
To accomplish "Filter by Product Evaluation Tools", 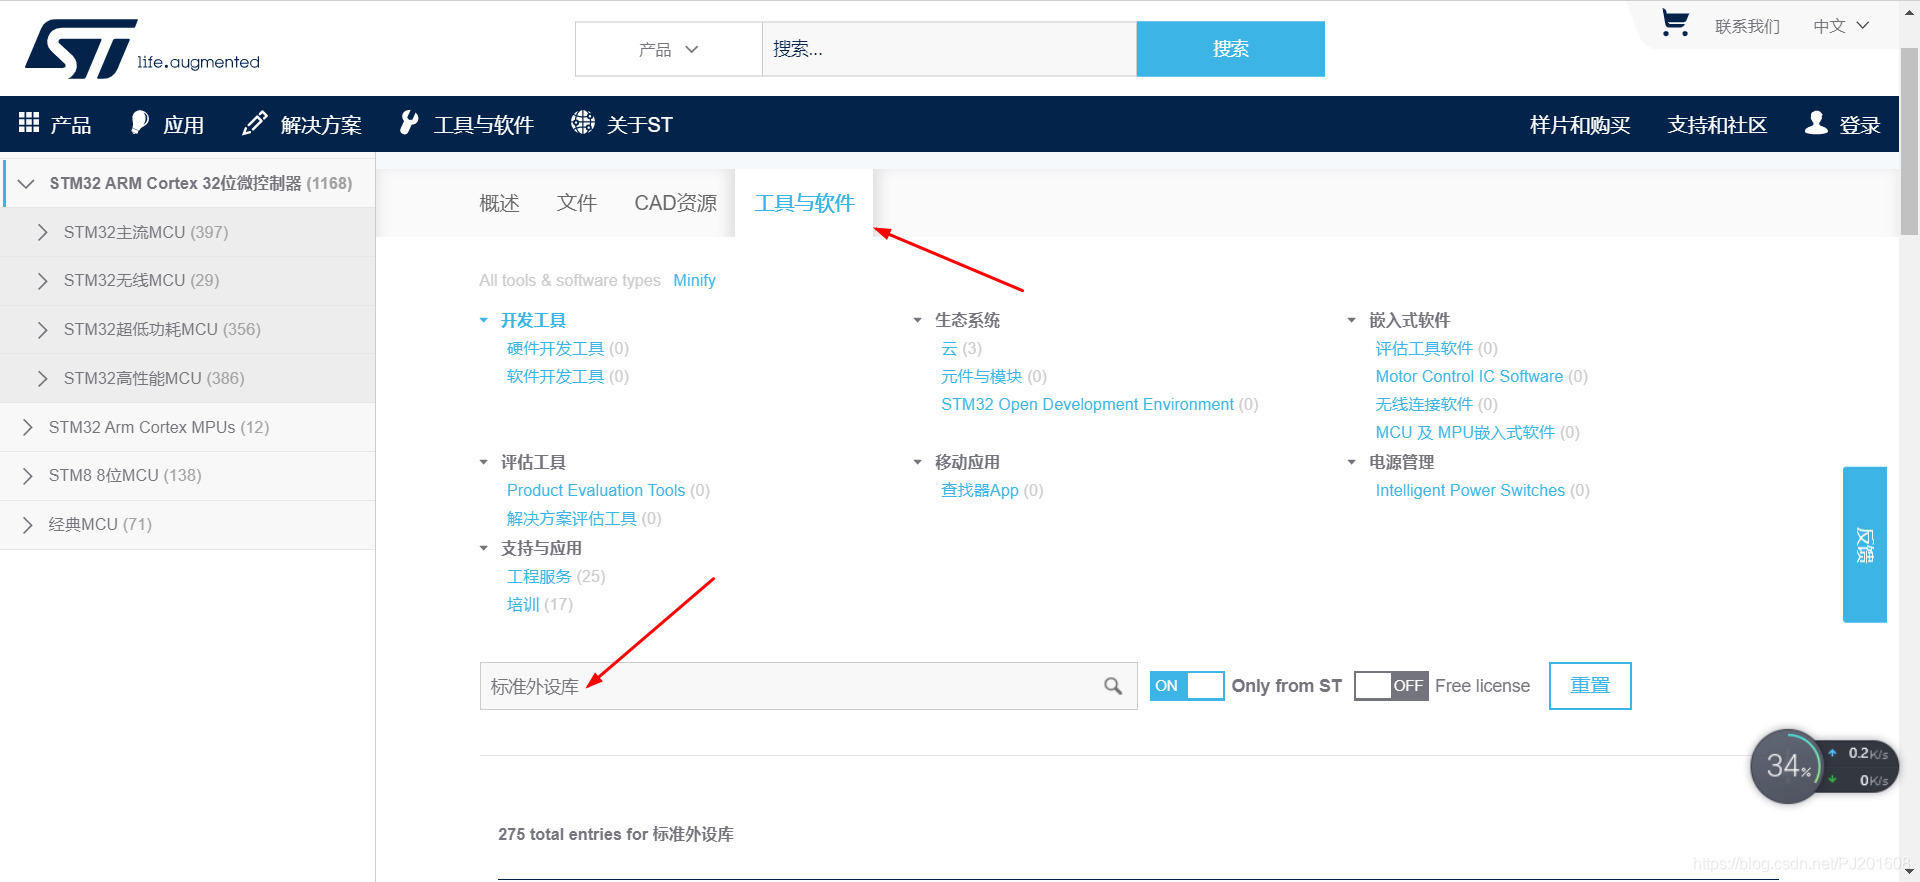I will click(596, 490).
